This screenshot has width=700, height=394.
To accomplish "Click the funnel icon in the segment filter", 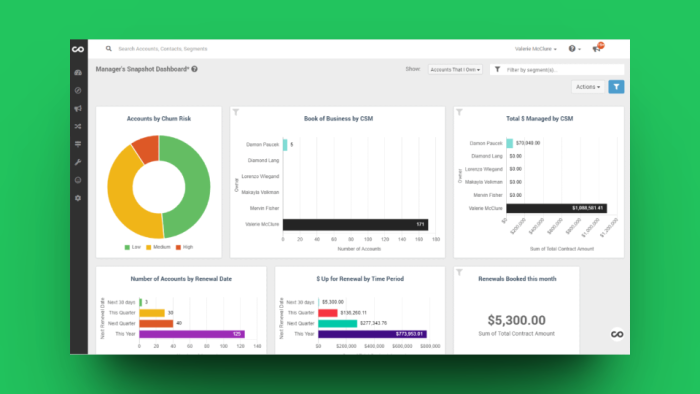I will click(497, 70).
